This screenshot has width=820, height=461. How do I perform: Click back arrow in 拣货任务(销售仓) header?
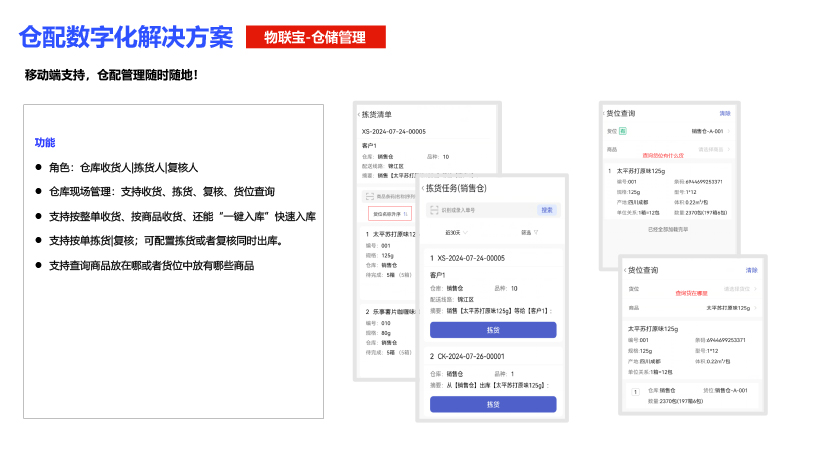pyautogui.click(x=423, y=187)
